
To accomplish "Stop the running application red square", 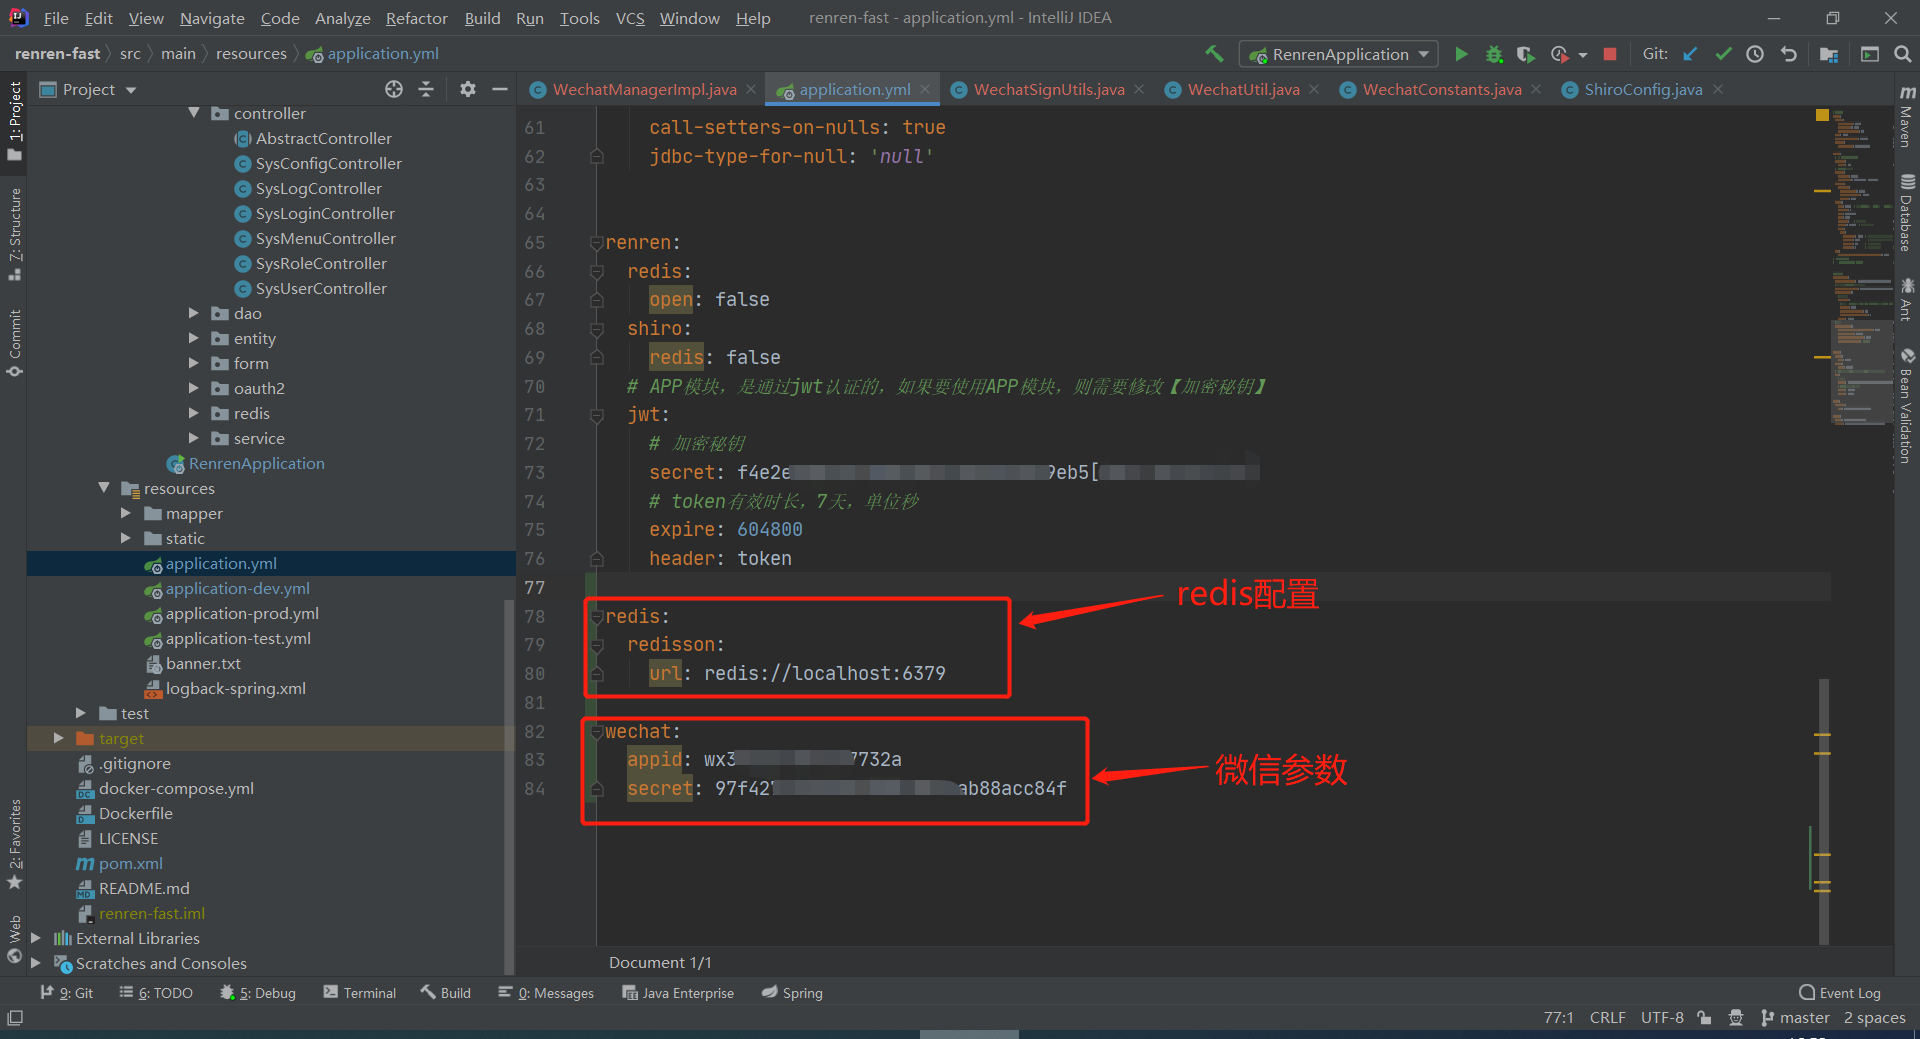I will click(1610, 54).
